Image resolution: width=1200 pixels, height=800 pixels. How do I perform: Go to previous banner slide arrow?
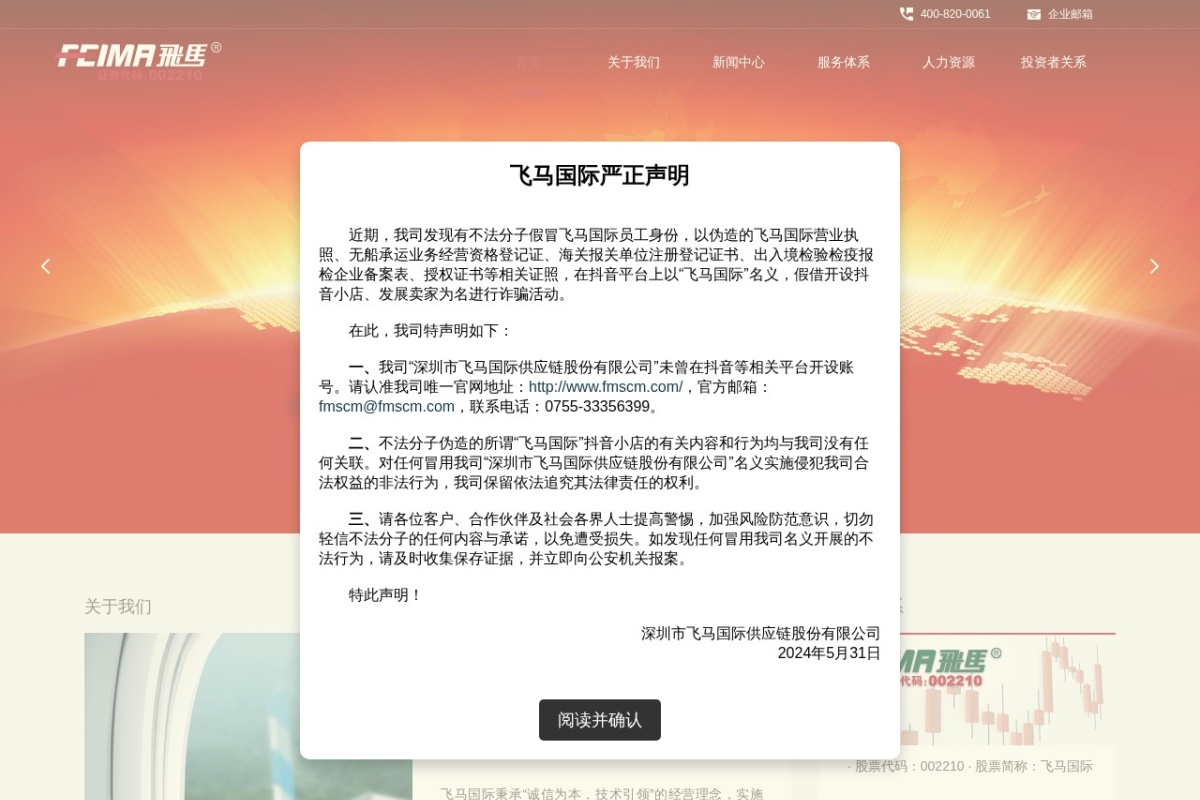point(45,266)
